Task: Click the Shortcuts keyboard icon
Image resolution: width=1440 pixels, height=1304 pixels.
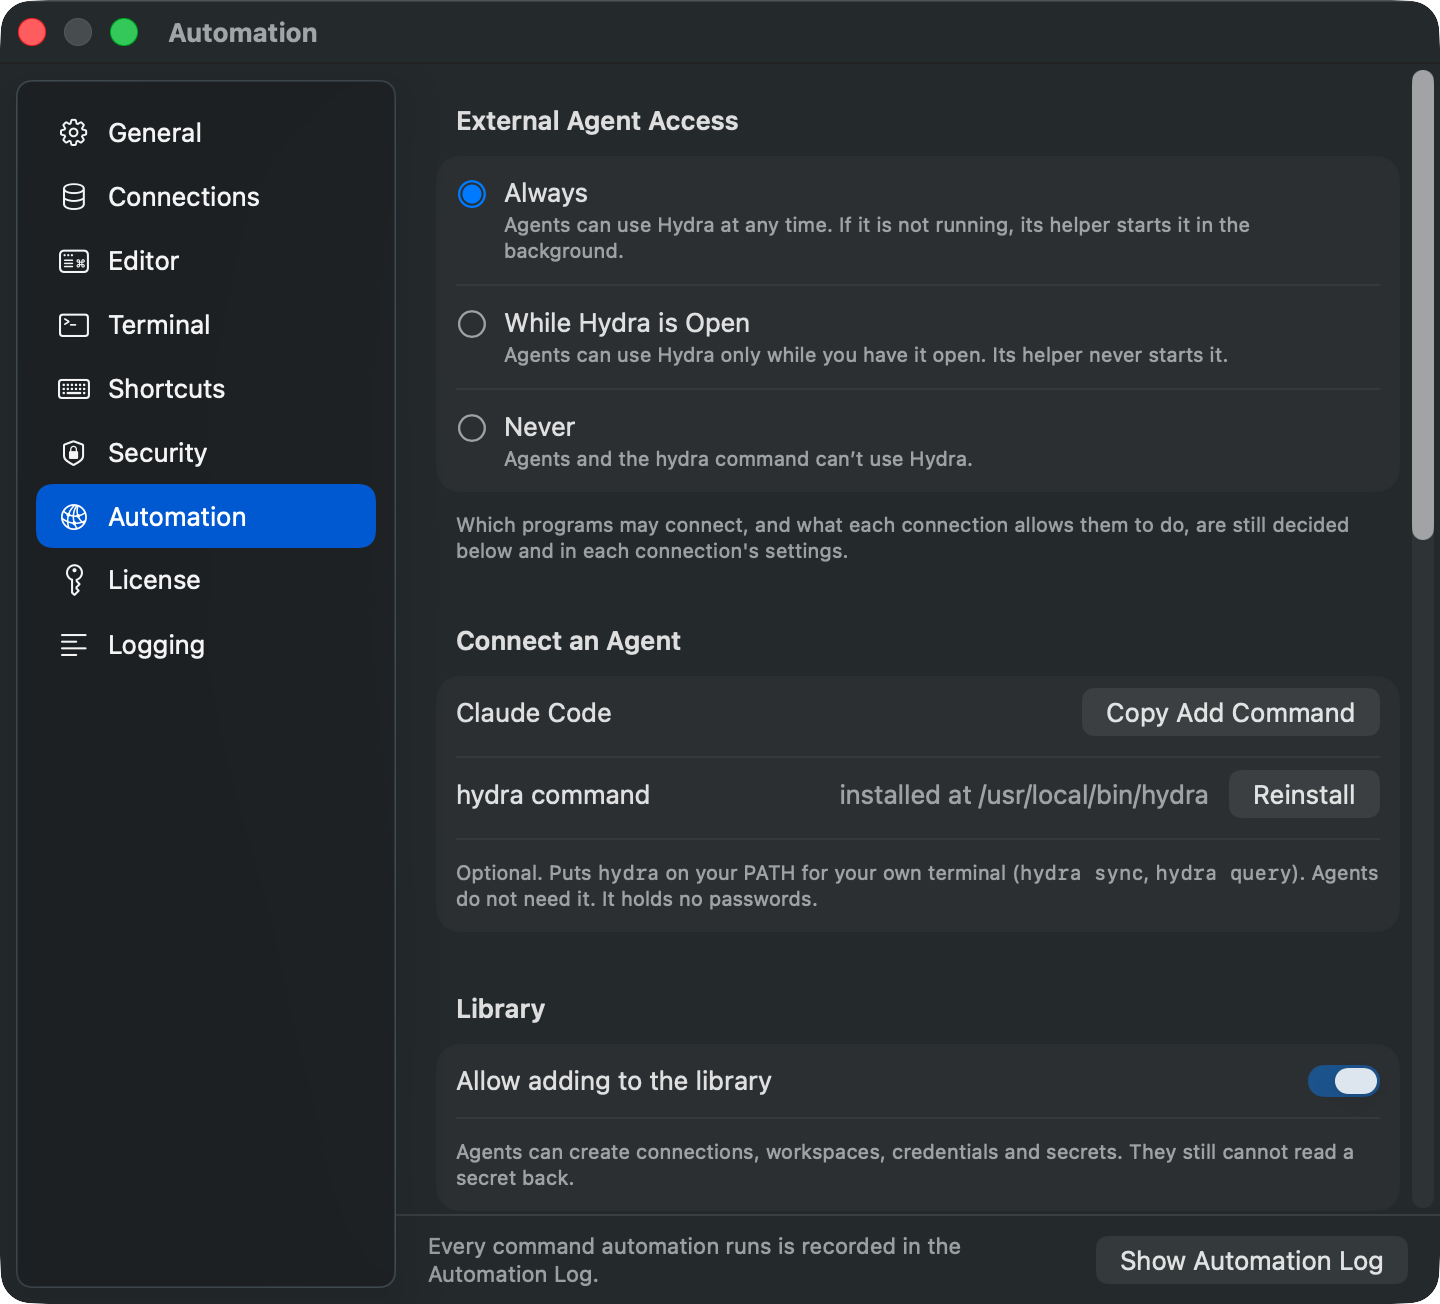Action: click(74, 389)
